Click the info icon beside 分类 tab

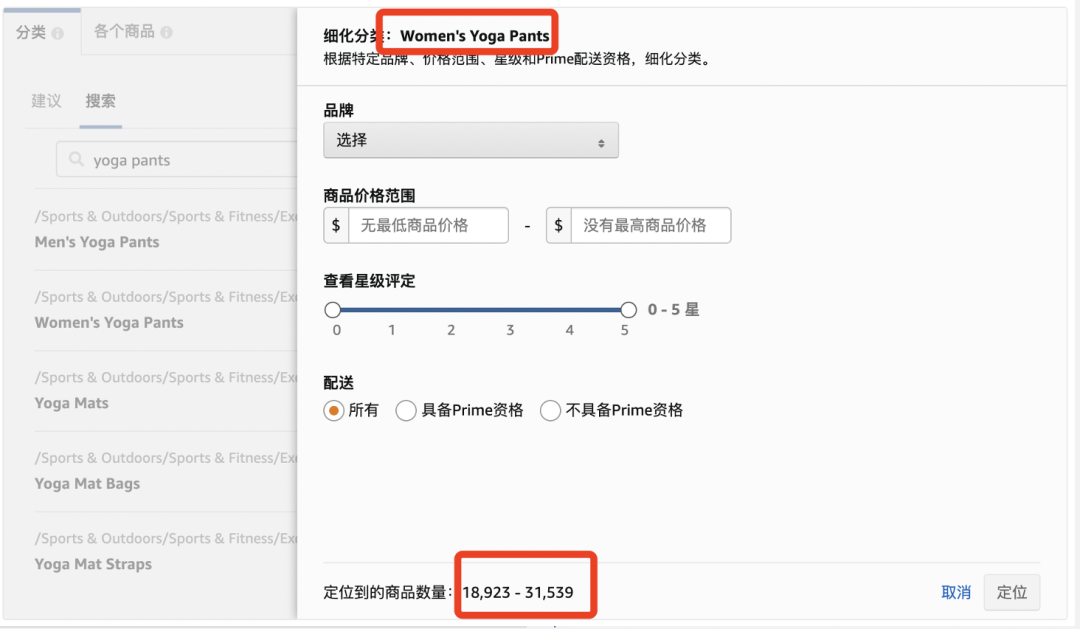(57, 32)
